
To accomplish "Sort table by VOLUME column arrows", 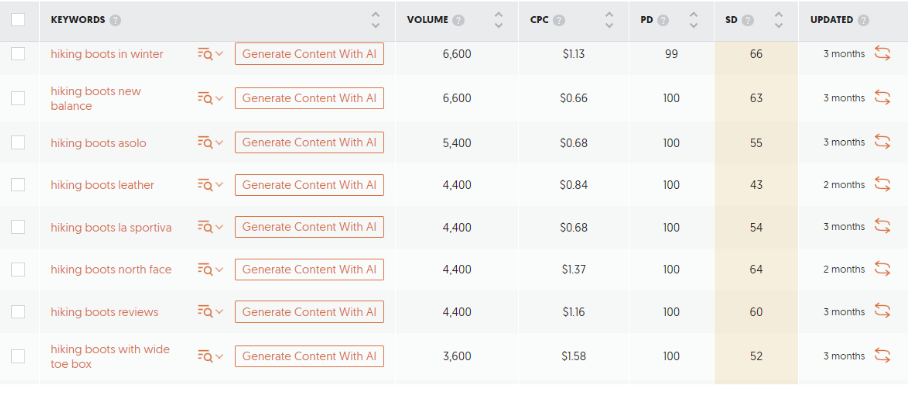I will tap(498, 20).
